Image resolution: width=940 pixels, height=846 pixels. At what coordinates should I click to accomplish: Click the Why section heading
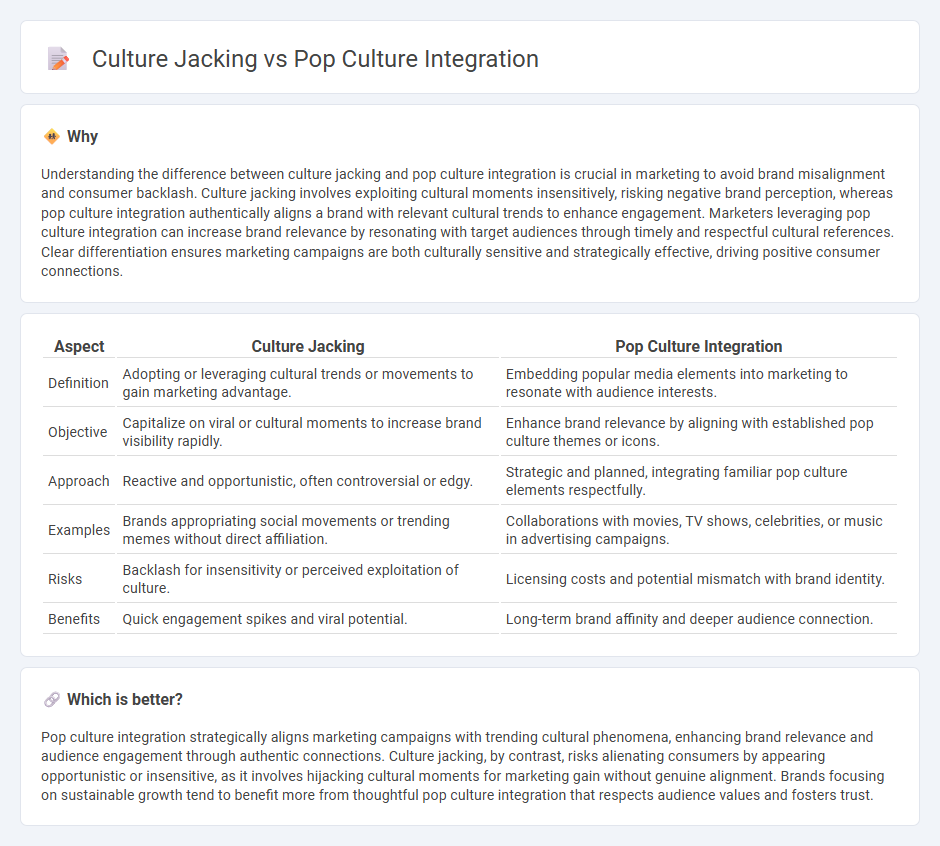82,137
